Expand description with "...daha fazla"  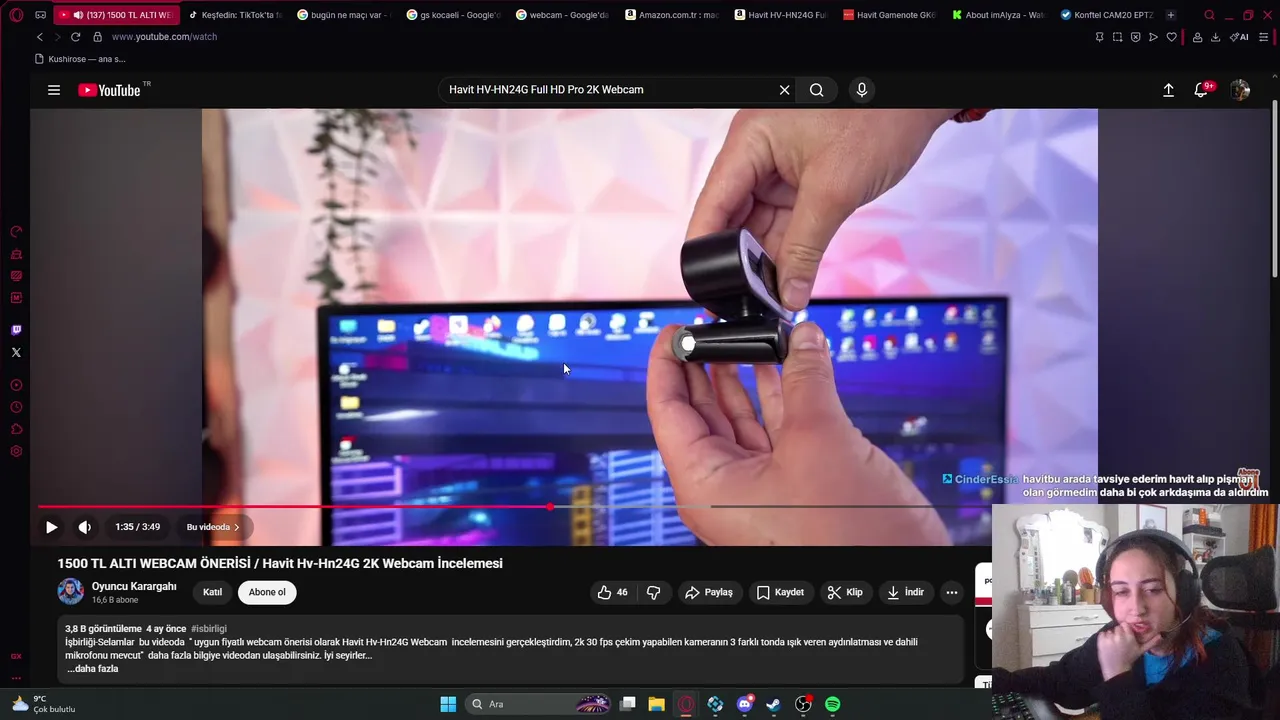pos(92,668)
